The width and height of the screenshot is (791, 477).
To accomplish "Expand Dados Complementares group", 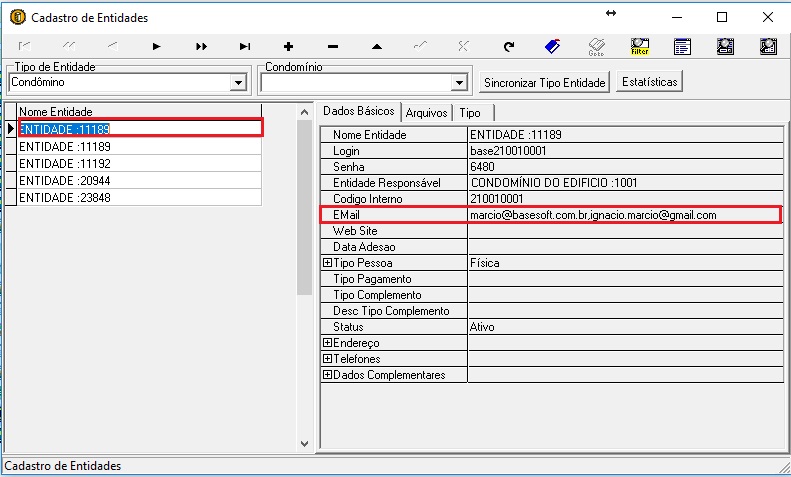I will click(x=327, y=375).
